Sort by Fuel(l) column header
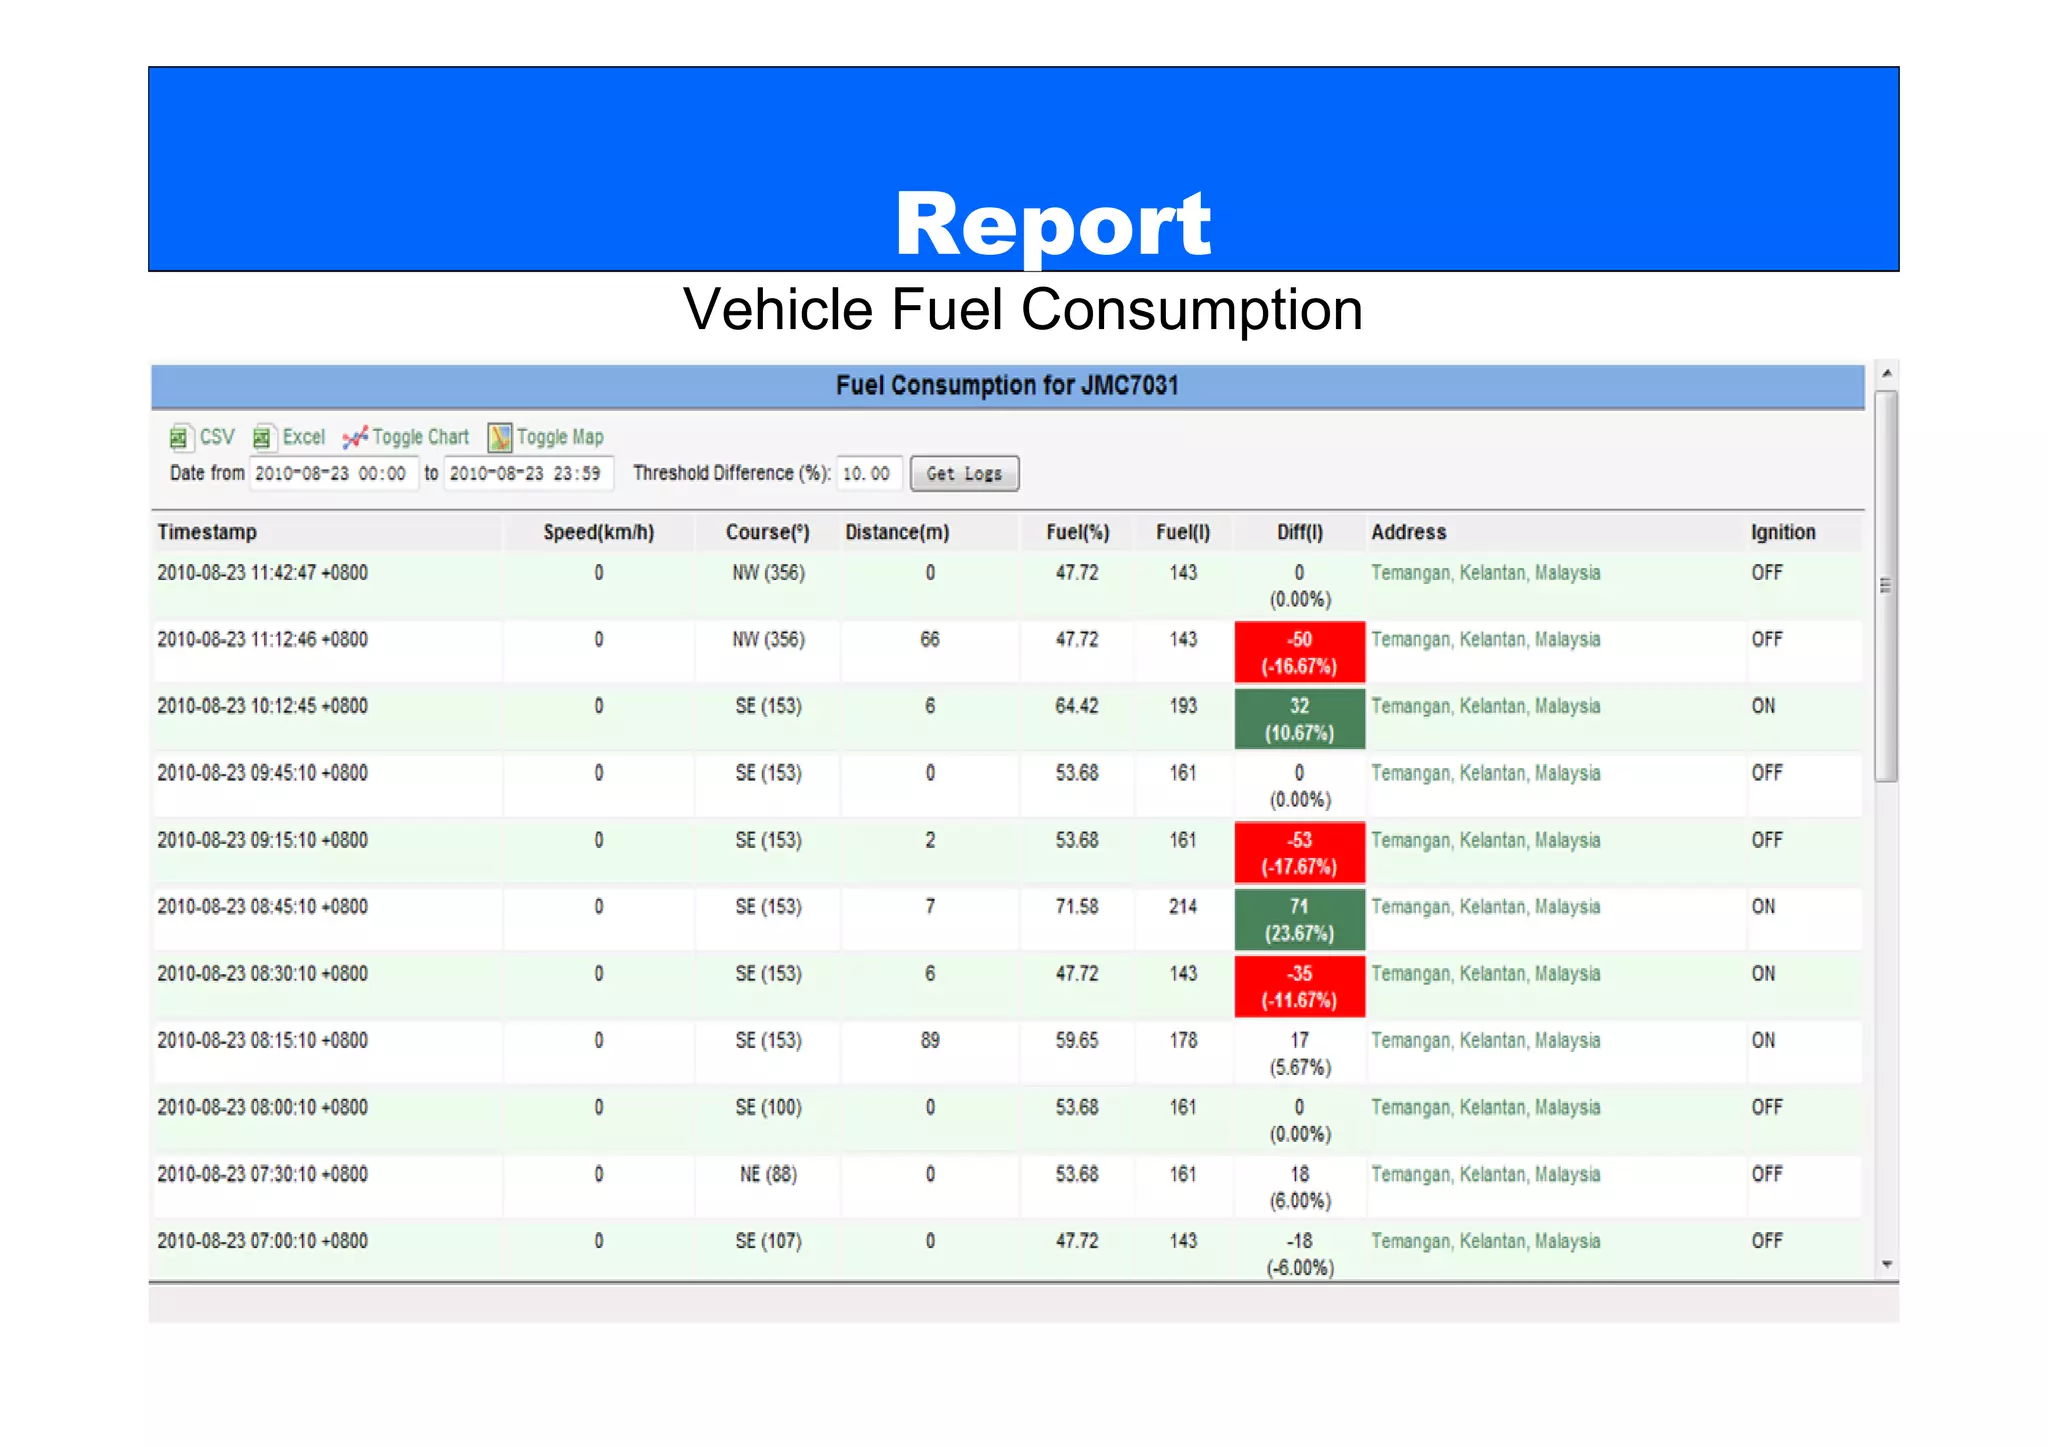The height and width of the screenshot is (1447, 2048). click(x=1183, y=532)
